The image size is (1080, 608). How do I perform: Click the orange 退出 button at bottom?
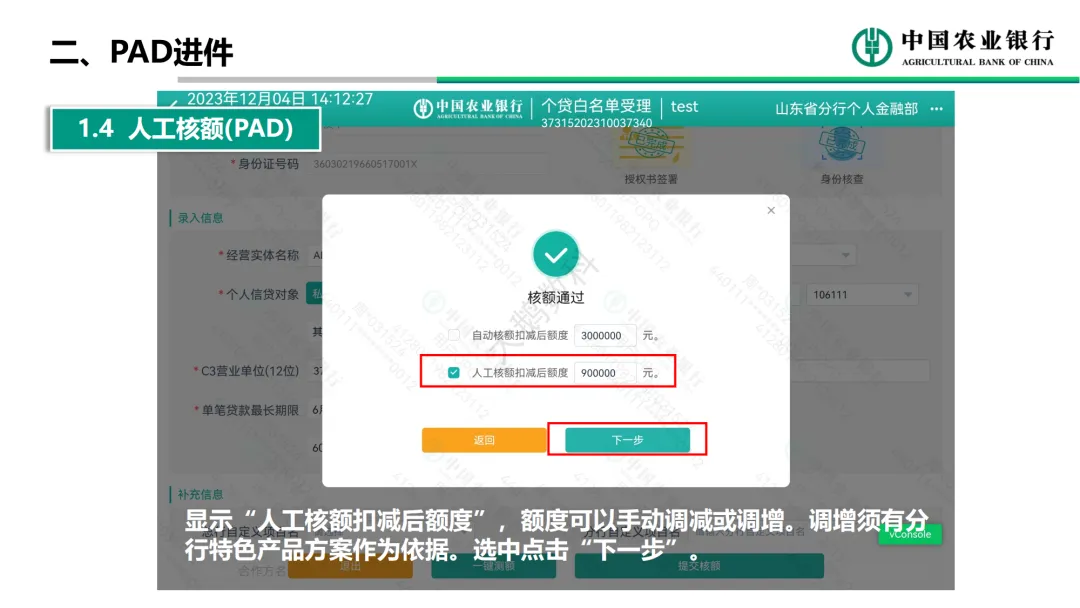click(x=350, y=565)
